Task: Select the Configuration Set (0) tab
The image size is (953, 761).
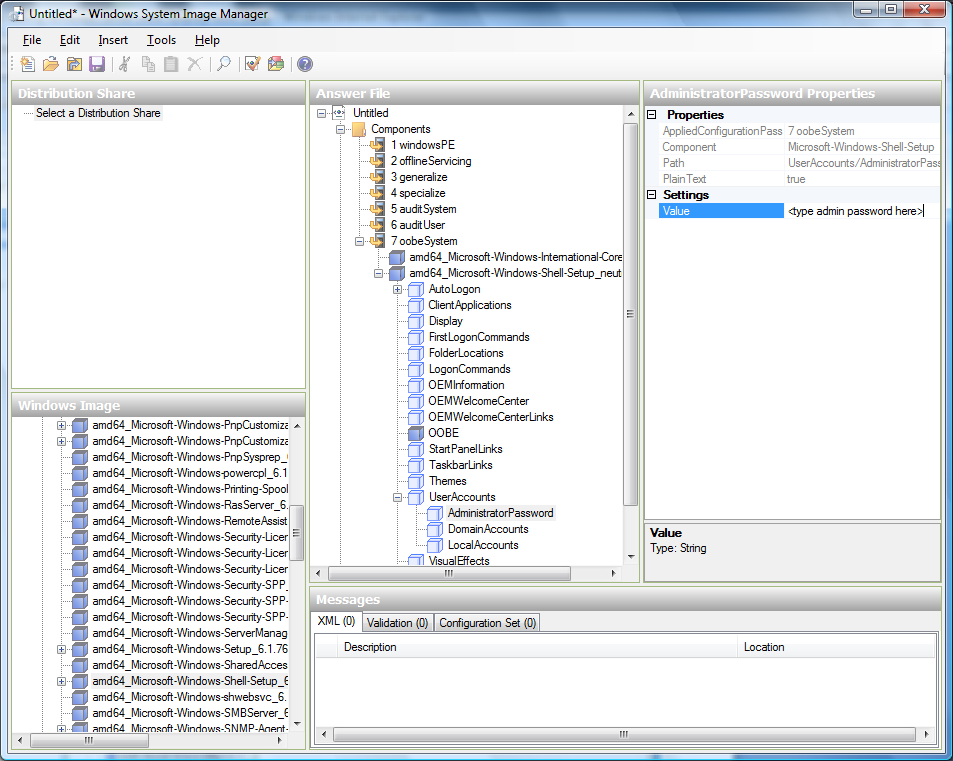Action: pos(487,621)
